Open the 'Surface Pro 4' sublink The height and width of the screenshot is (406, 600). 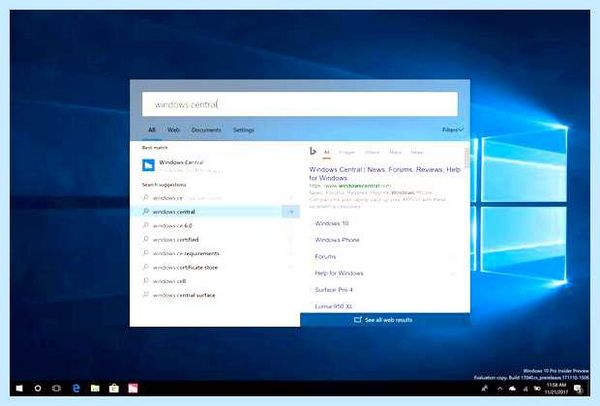(334, 290)
